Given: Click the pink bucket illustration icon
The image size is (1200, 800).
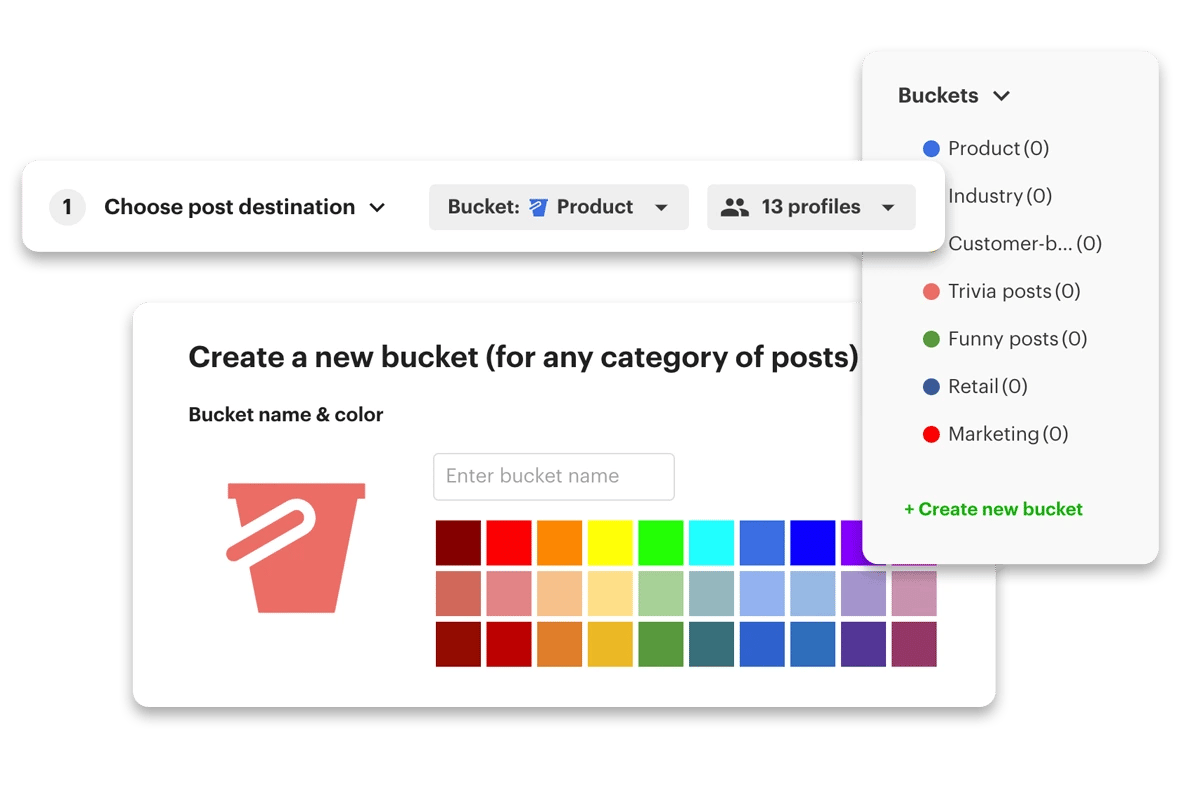Looking at the screenshot, I should pos(295,548).
